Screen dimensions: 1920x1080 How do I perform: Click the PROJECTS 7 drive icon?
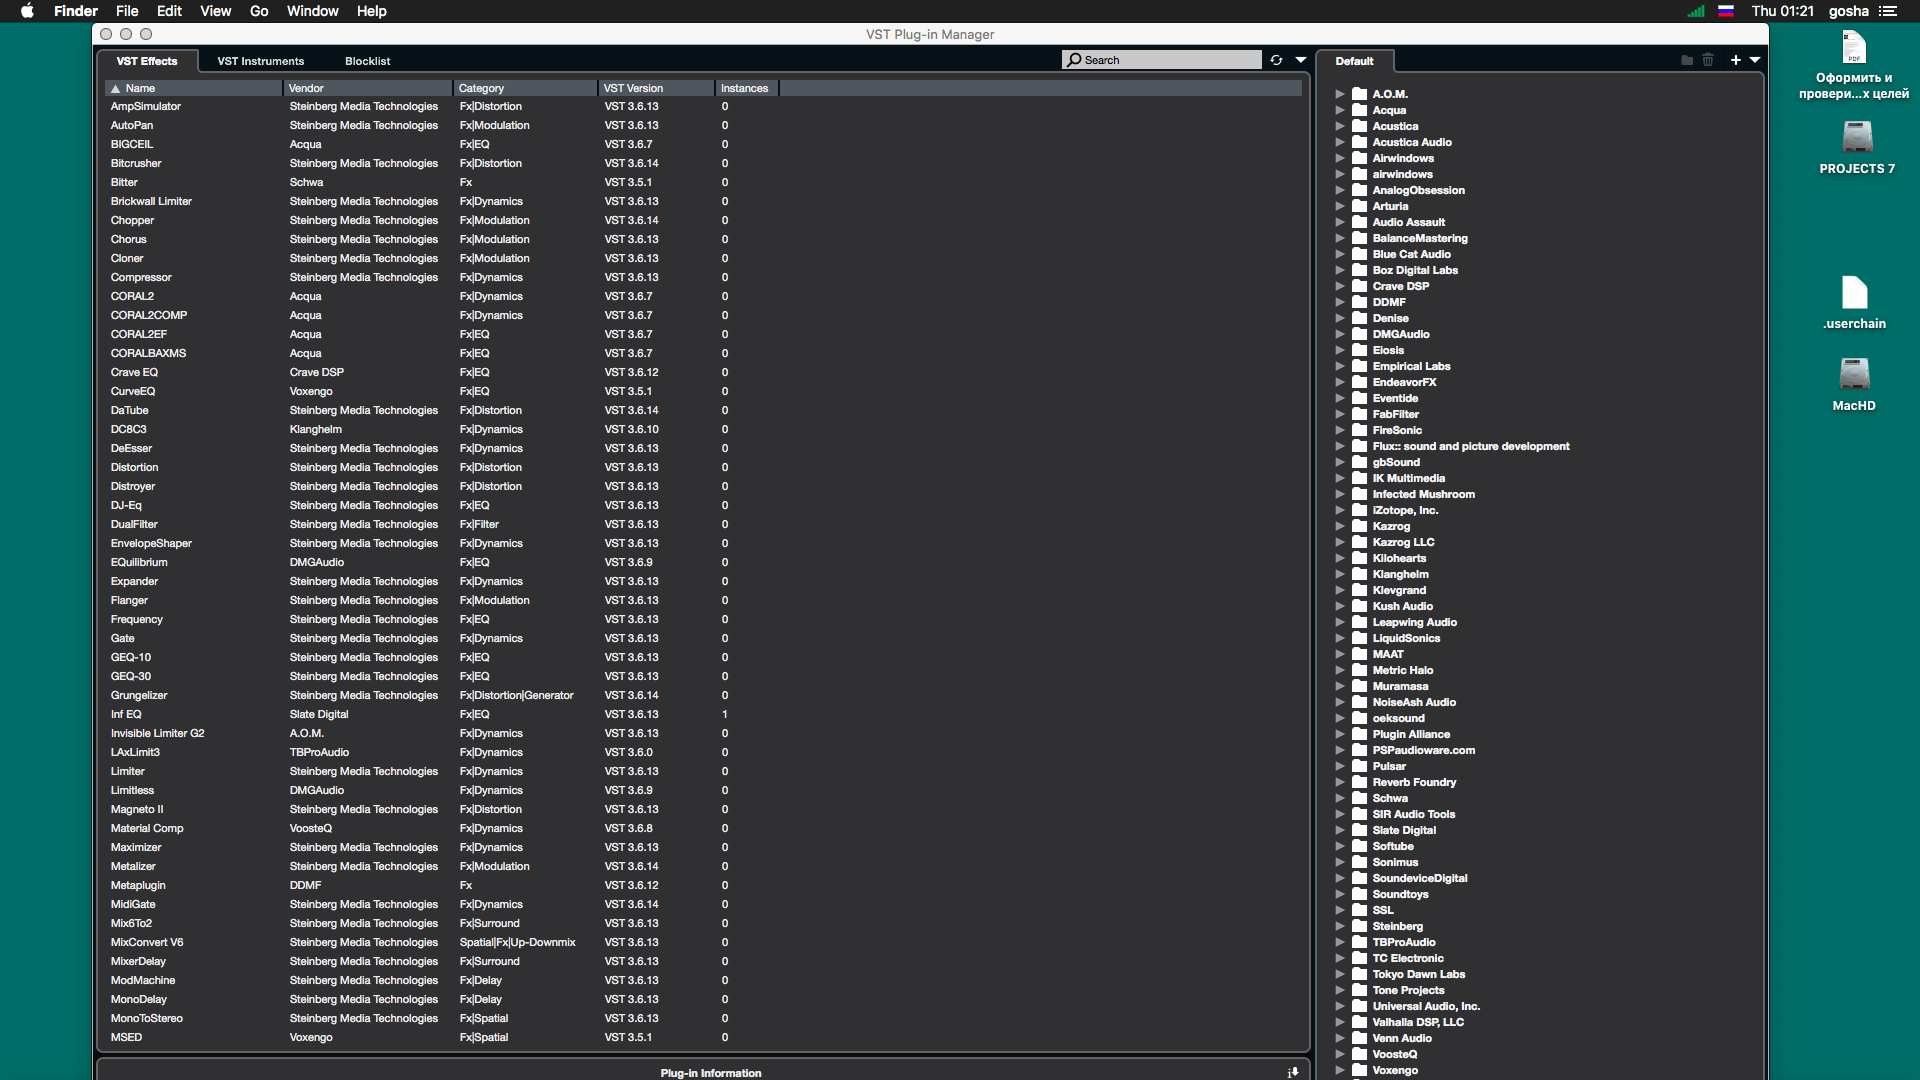click(x=1857, y=137)
